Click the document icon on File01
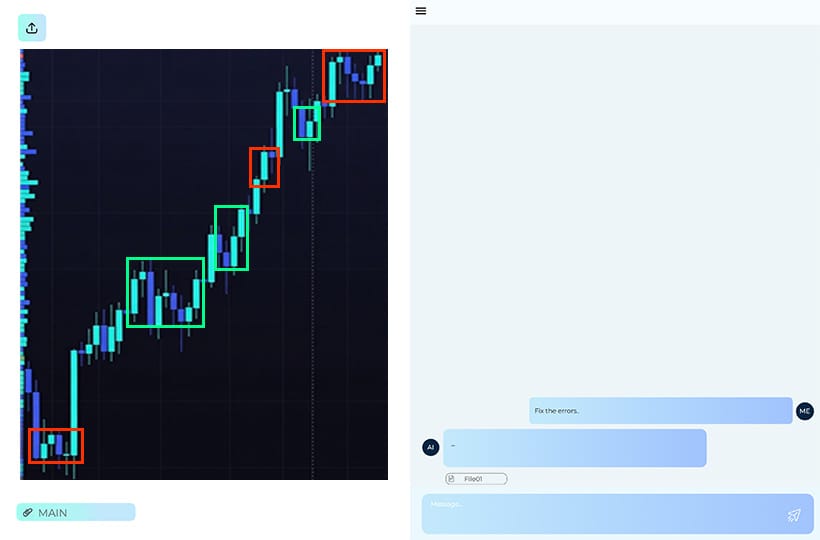820x540 pixels. pyautogui.click(x=452, y=479)
